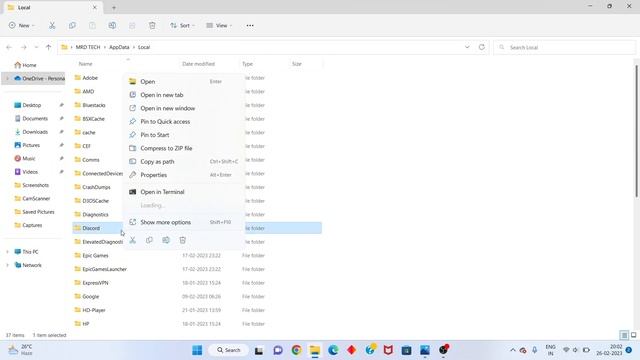Screen dimensions: 640x360
Task: Open the Recent locations dropdown arrow
Action: click(36, 47)
